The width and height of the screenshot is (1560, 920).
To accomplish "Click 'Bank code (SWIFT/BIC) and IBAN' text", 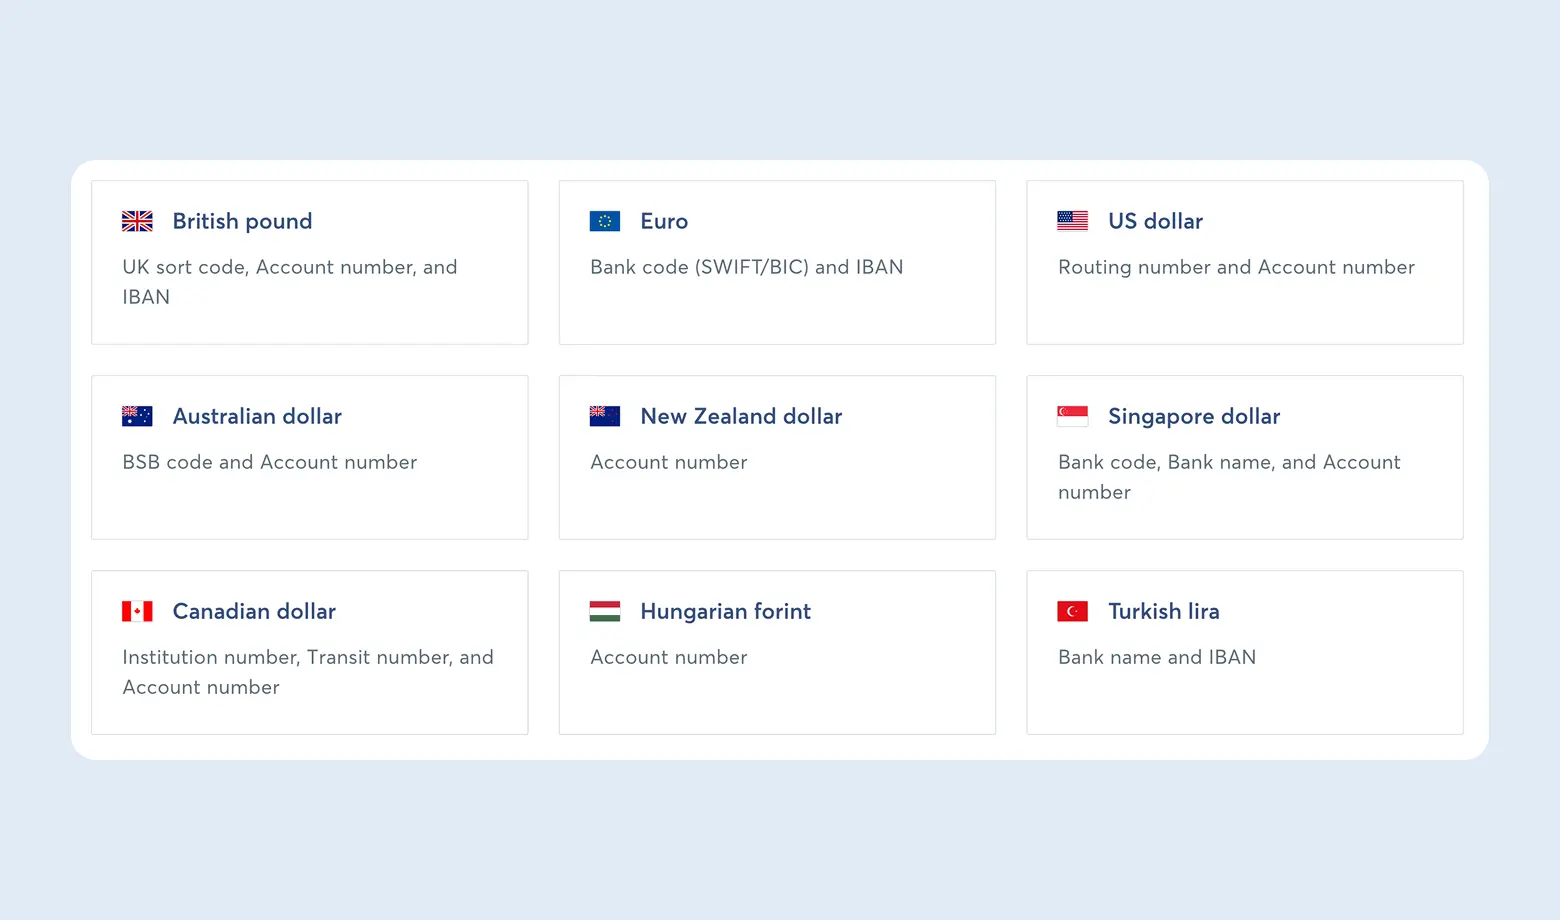I will coord(746,267).
